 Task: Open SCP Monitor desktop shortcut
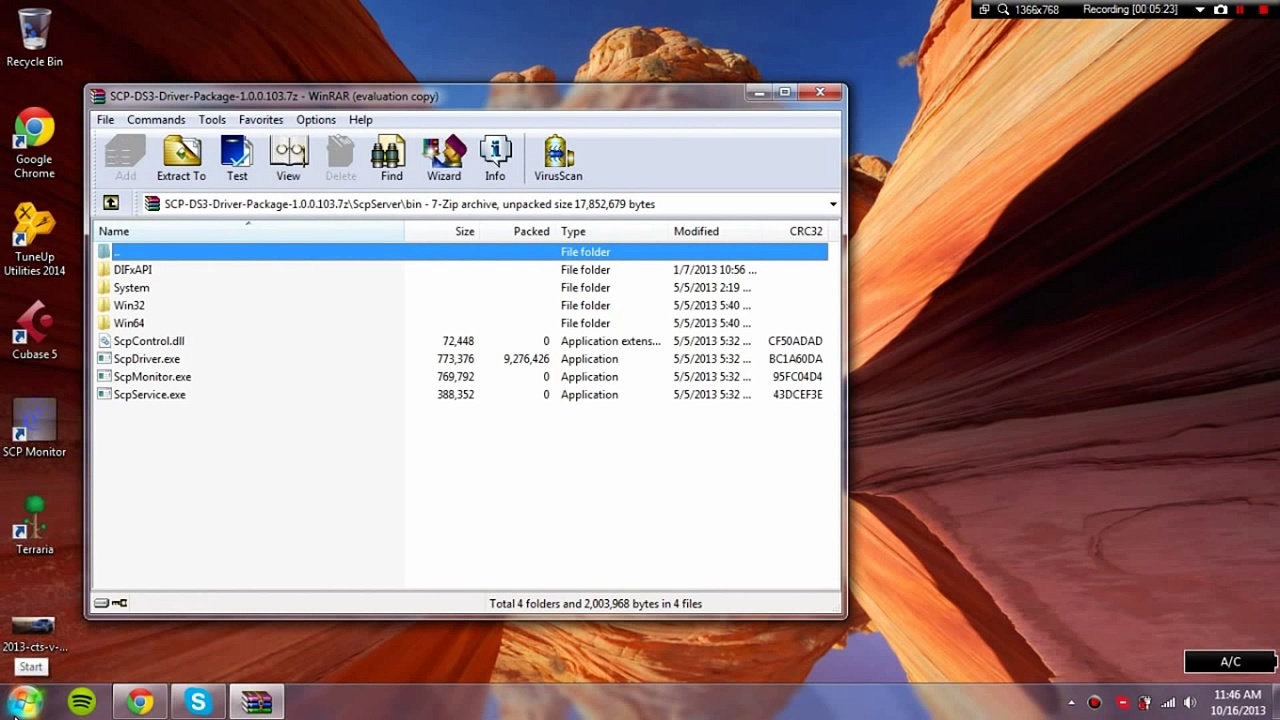point(34,428)
